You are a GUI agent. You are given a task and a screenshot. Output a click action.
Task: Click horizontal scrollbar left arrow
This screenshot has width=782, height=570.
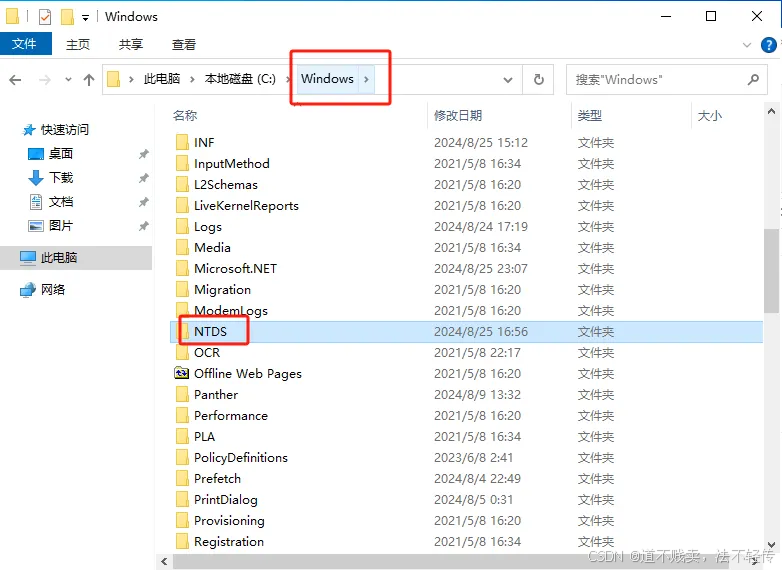[x=165, y=562]
